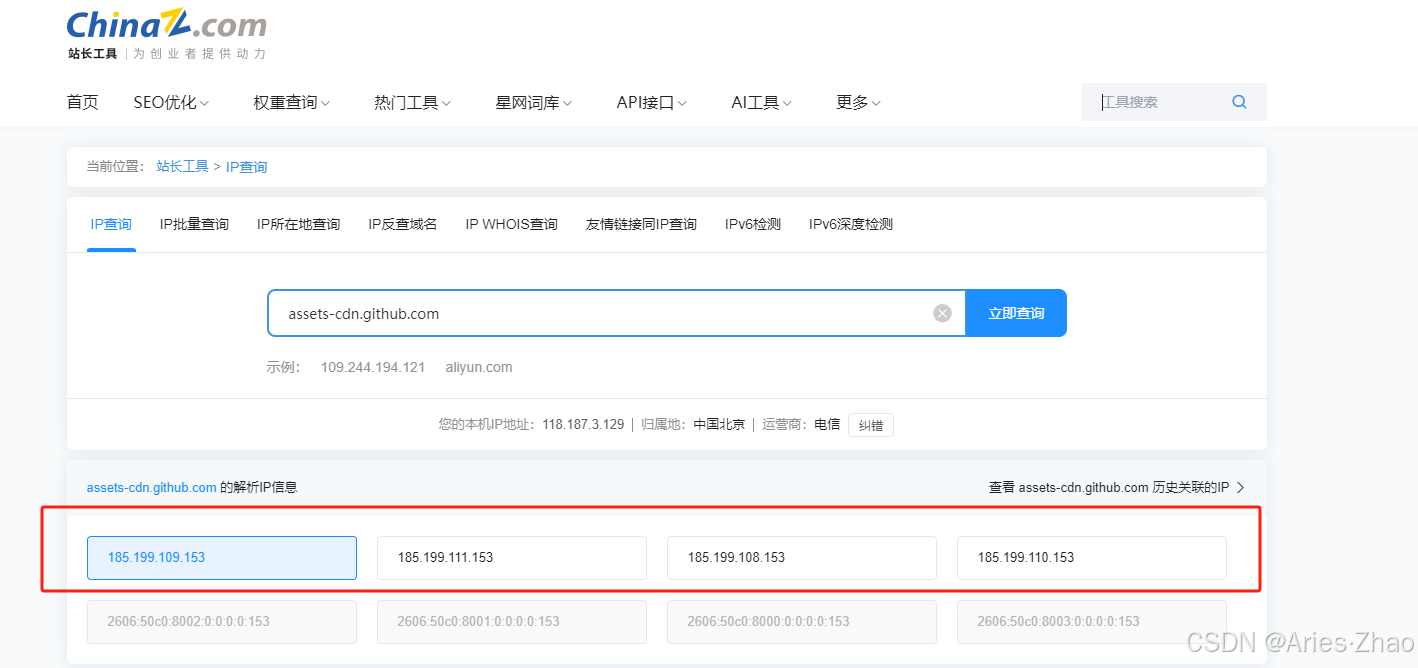The image size is (1418, 668).
Task: Click the search magnifier icon
Action: [1239, 102]
